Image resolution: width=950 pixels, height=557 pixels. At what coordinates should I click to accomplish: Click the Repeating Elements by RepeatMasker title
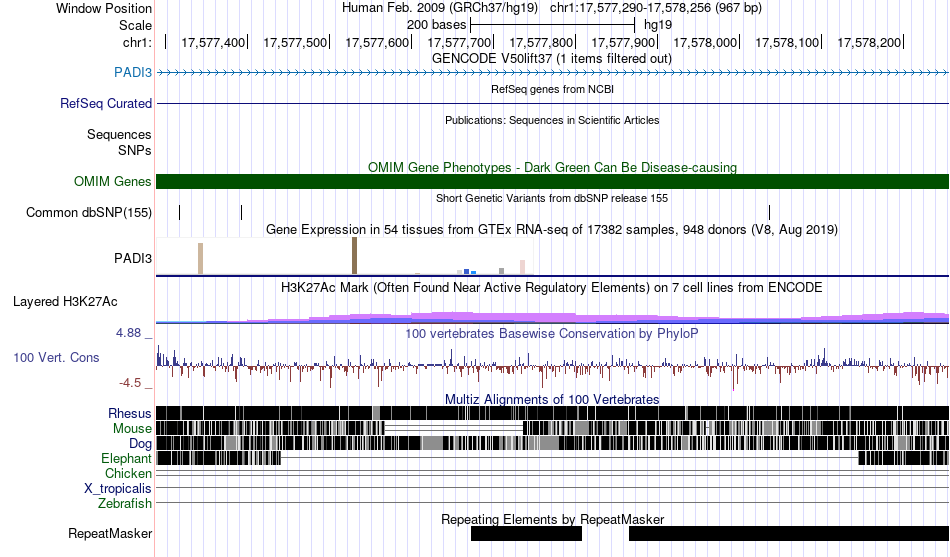[553, 519]
